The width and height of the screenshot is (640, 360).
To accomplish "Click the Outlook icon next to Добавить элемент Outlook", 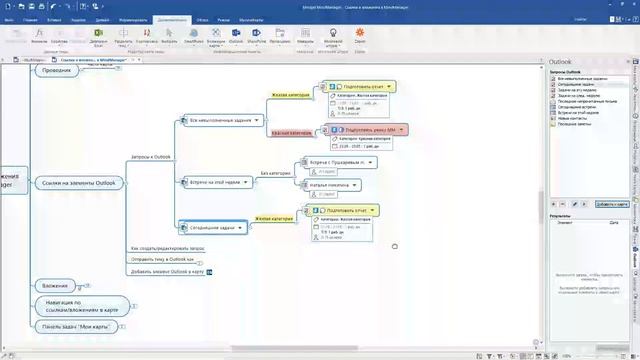I will tap(209, 272).
